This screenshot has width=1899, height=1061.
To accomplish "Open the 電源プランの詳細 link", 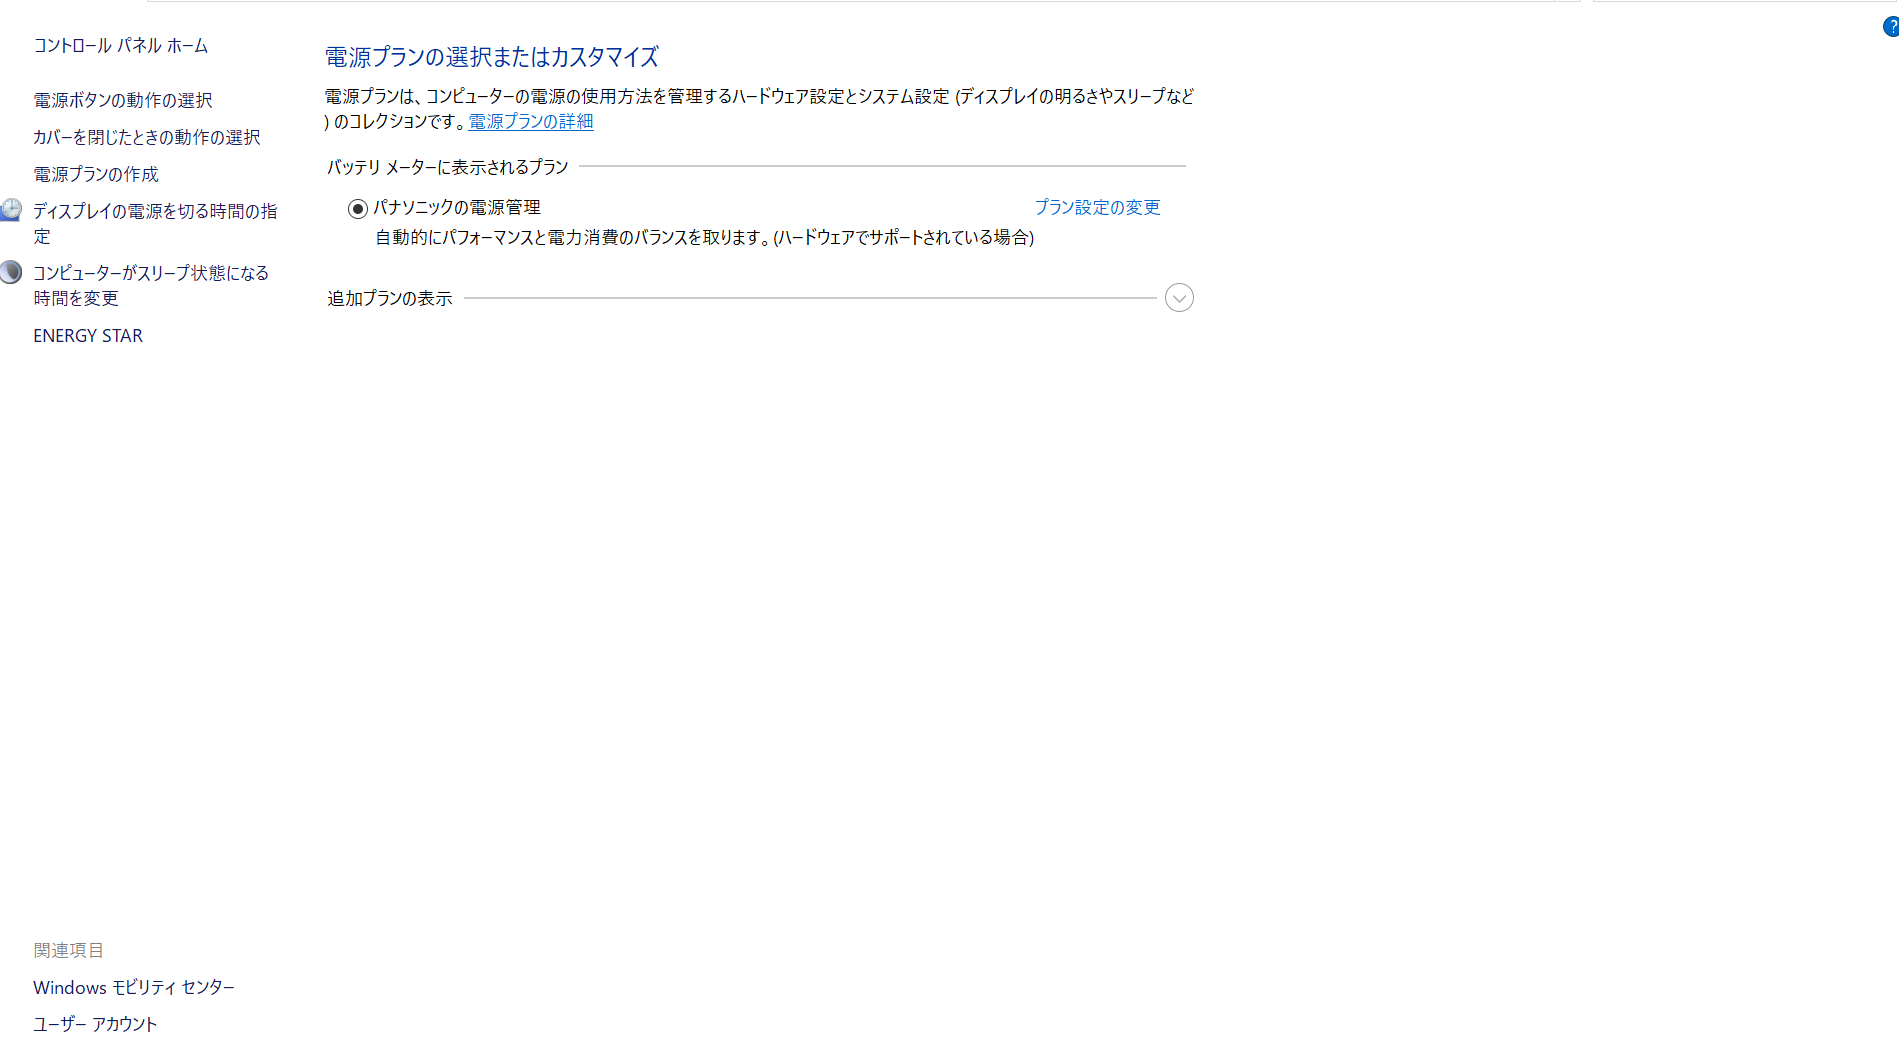I will pos(531,121).
